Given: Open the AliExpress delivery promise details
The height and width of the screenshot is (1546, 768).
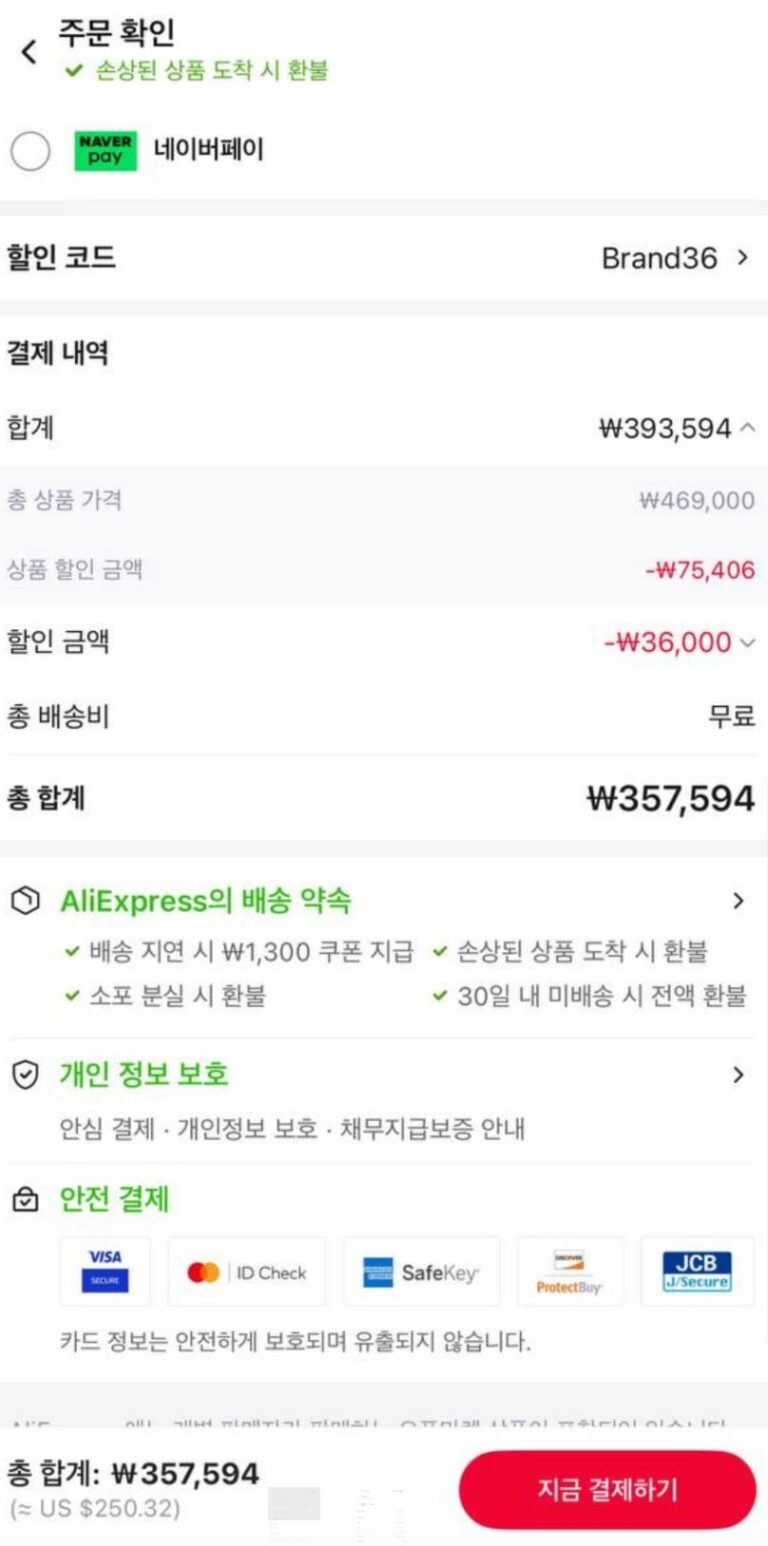Looking at the screenshot, I should coord(205,901).
